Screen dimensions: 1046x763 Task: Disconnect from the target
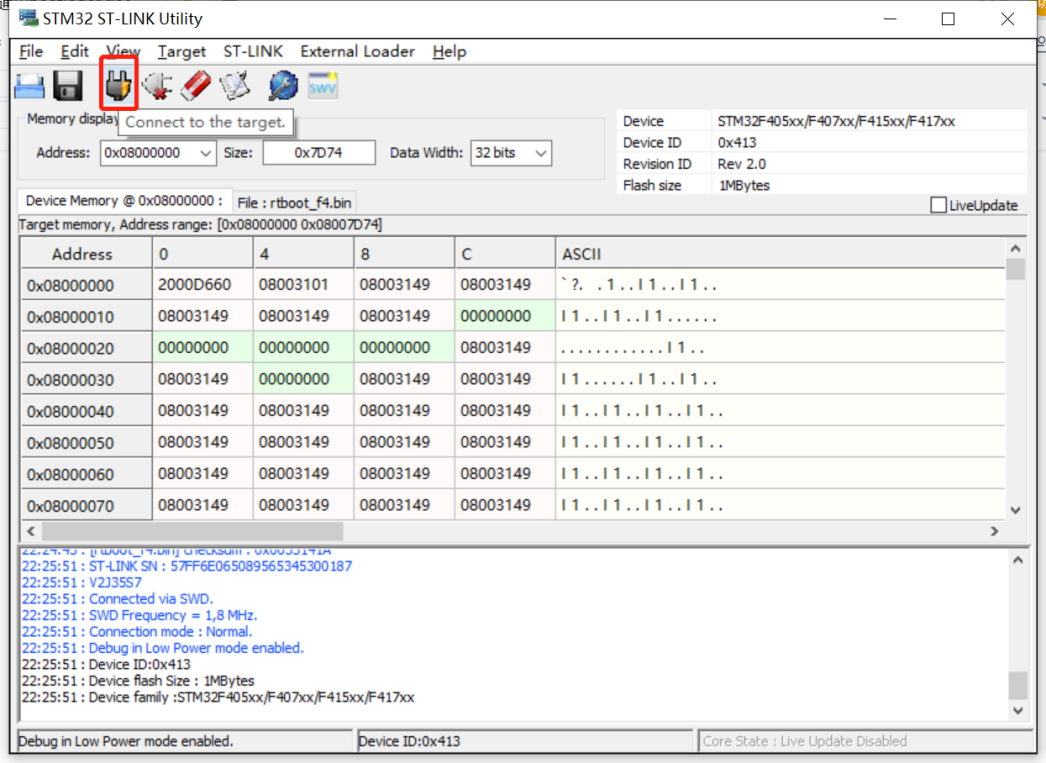156,85
